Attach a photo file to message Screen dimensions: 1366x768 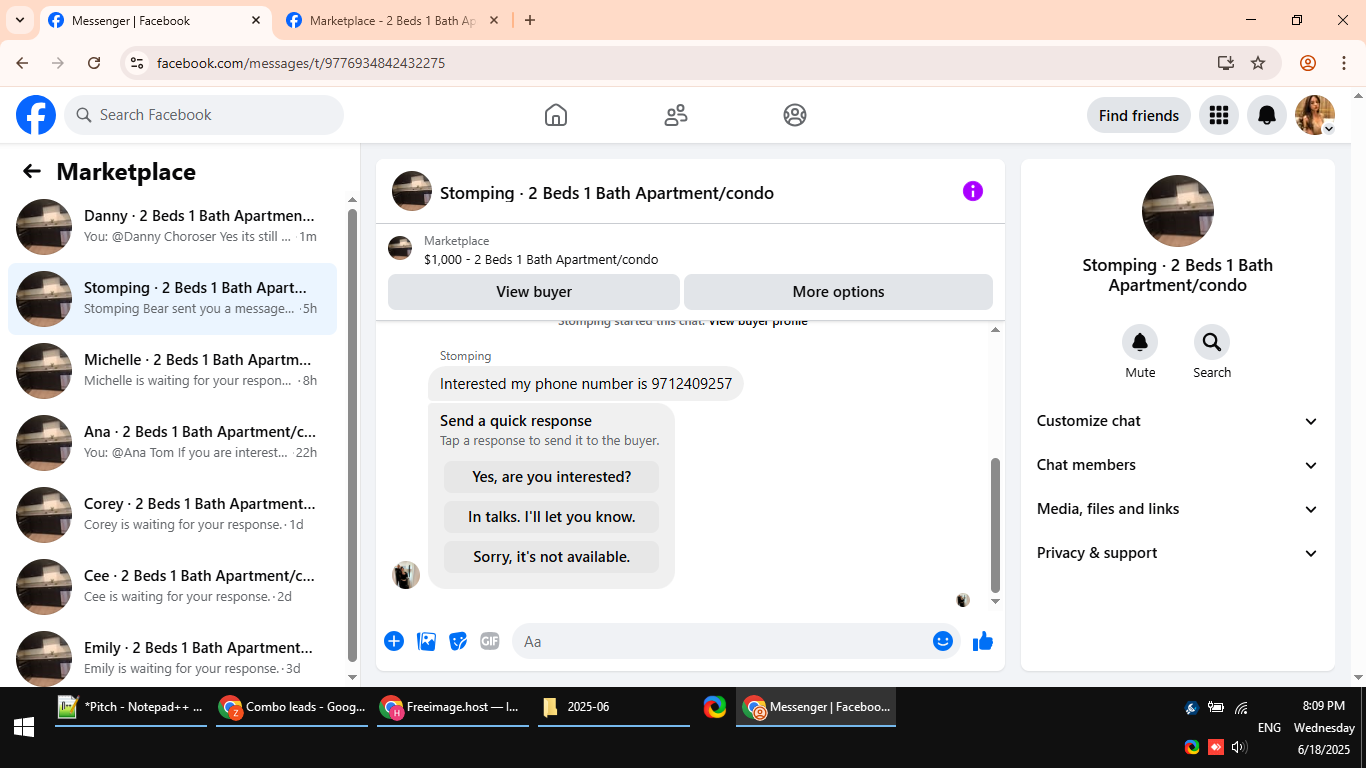tap(426, 641)
